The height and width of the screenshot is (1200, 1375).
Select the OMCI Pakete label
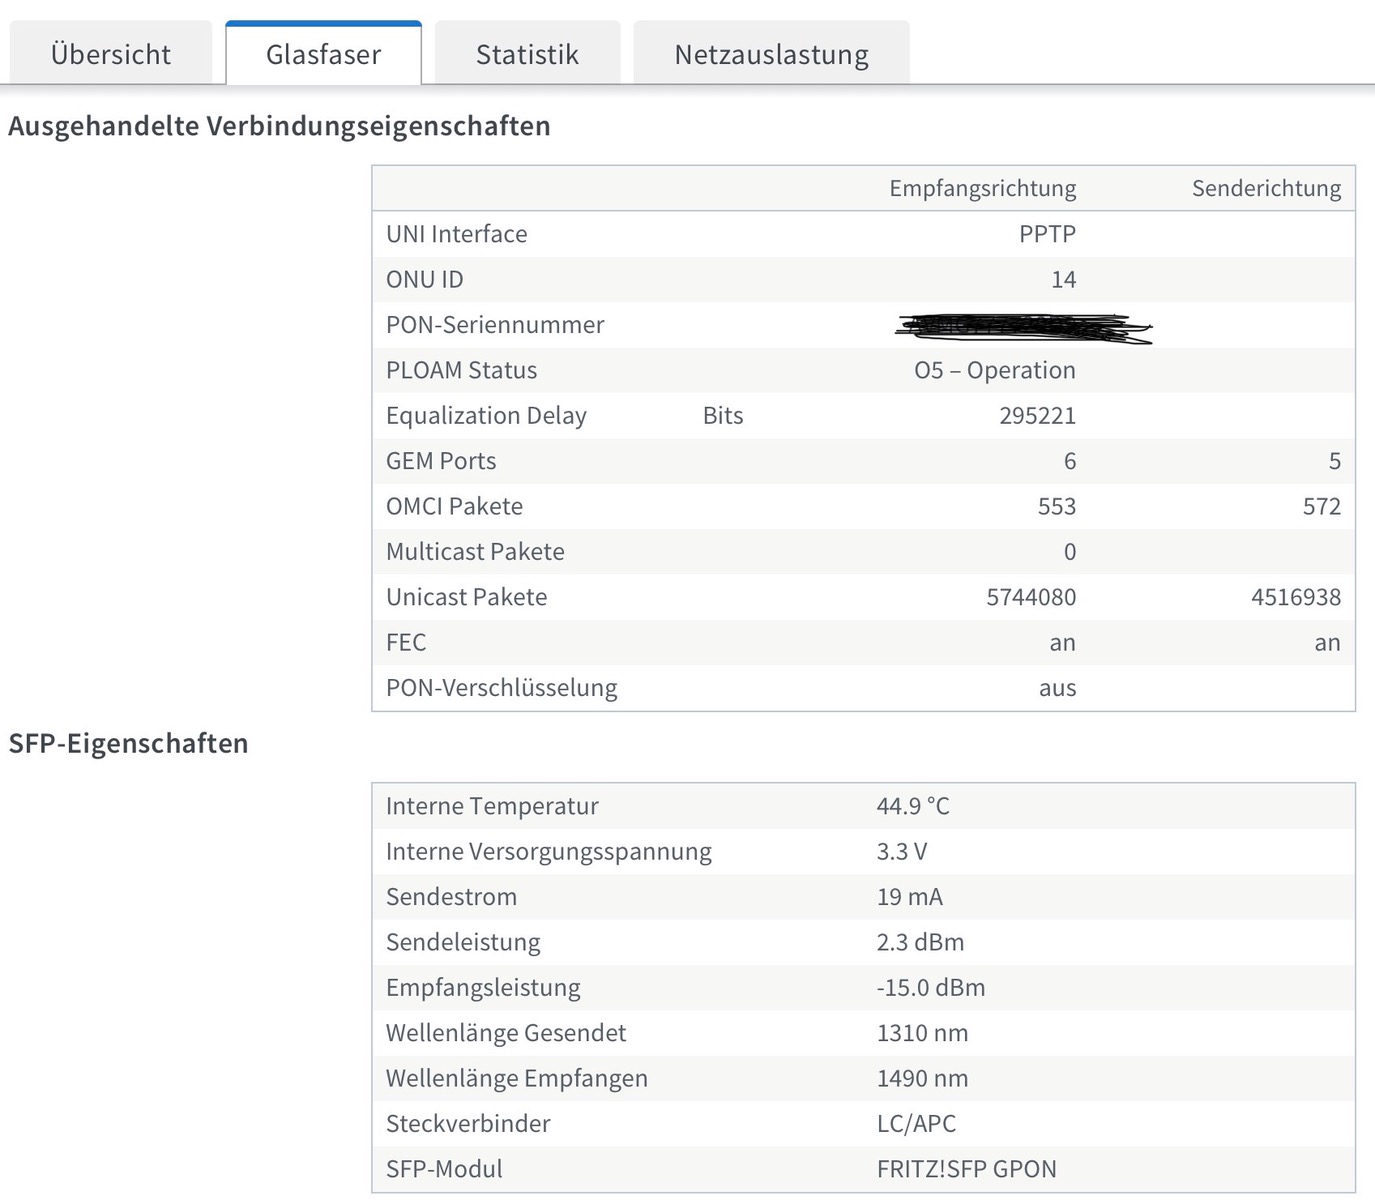tap(454, 506)
